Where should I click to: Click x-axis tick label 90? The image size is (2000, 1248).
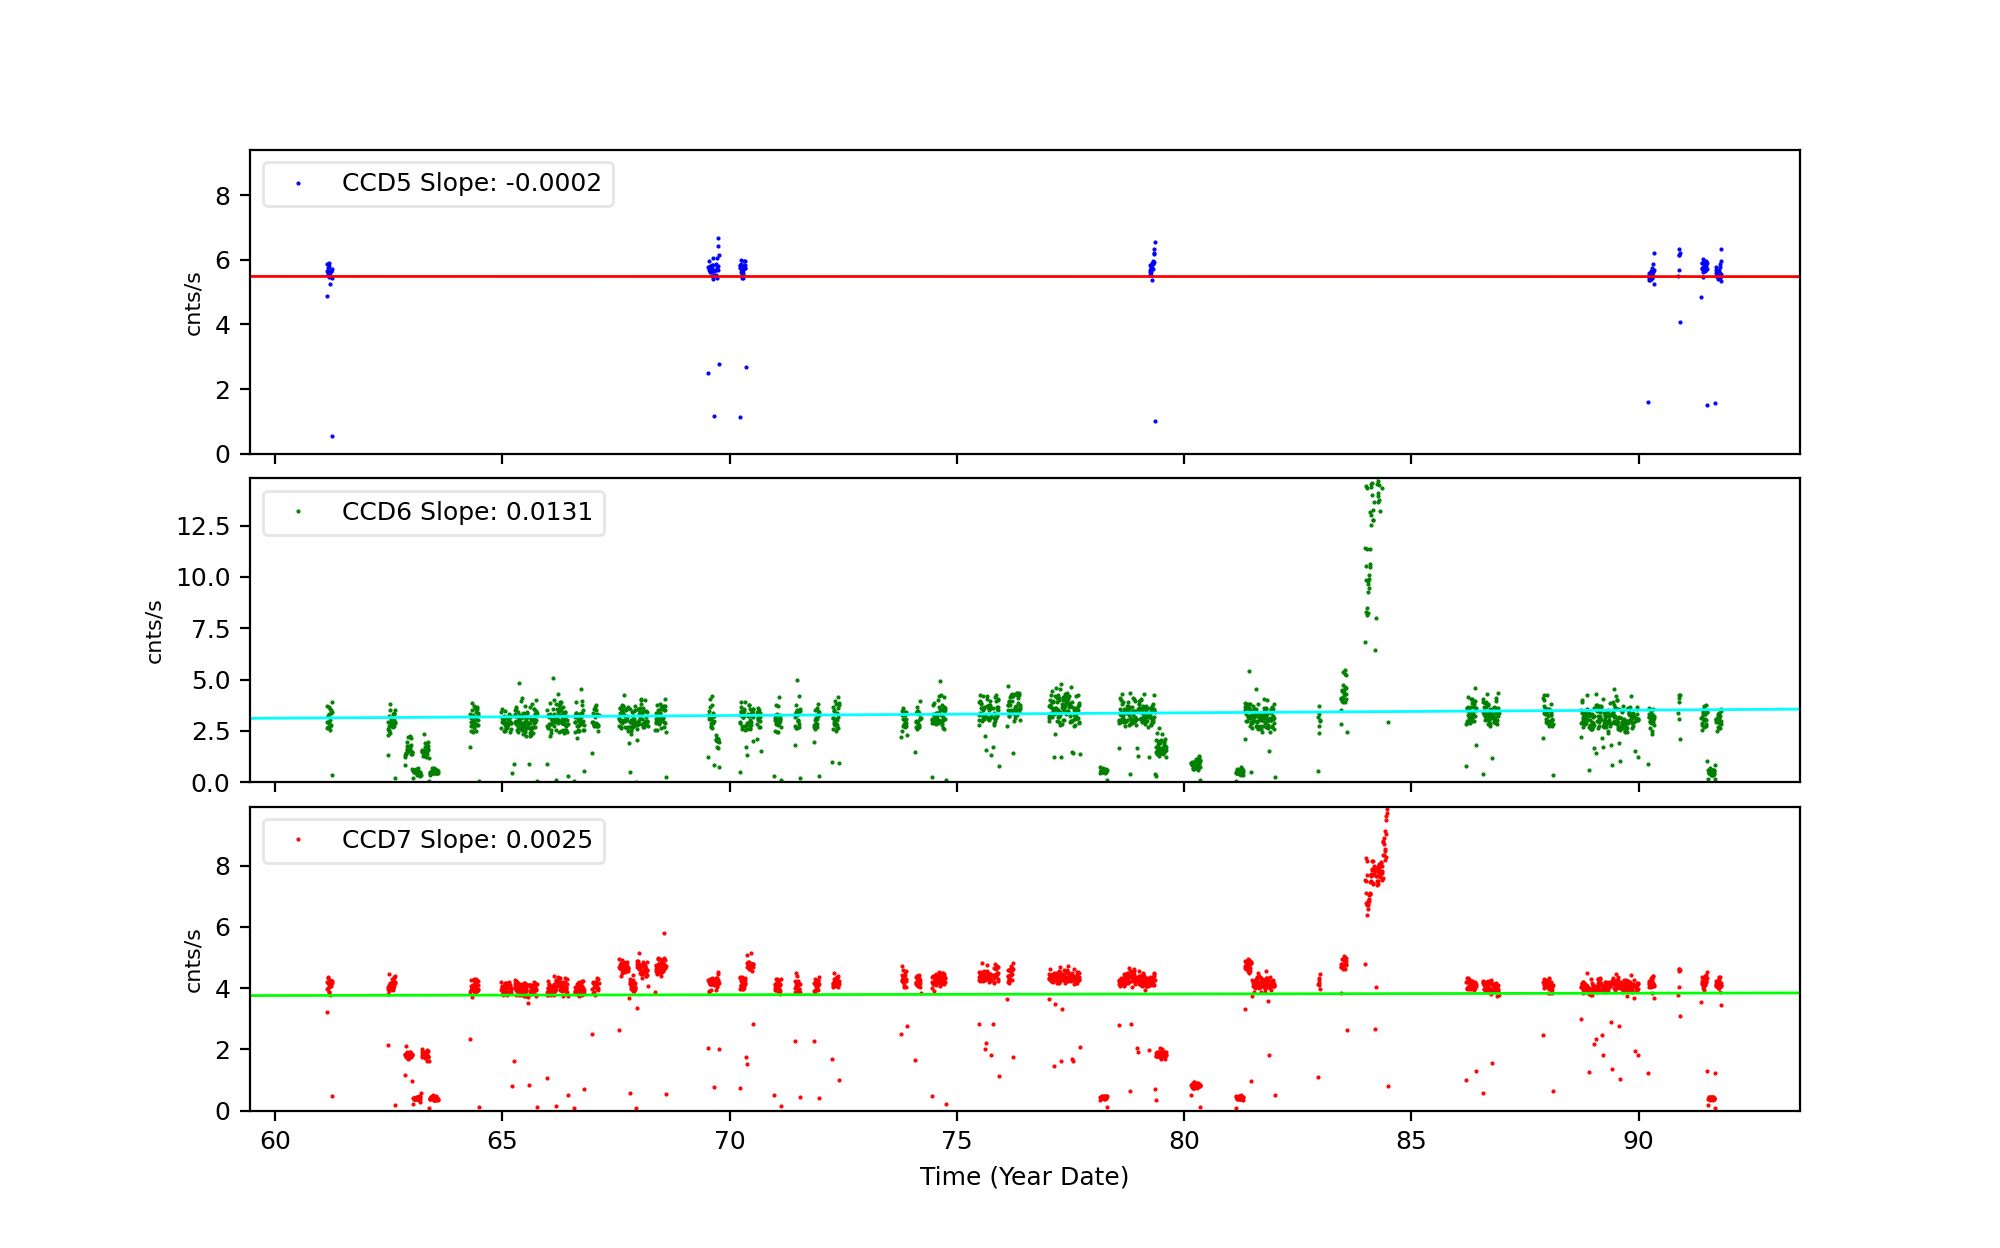click(1638, 1141)
